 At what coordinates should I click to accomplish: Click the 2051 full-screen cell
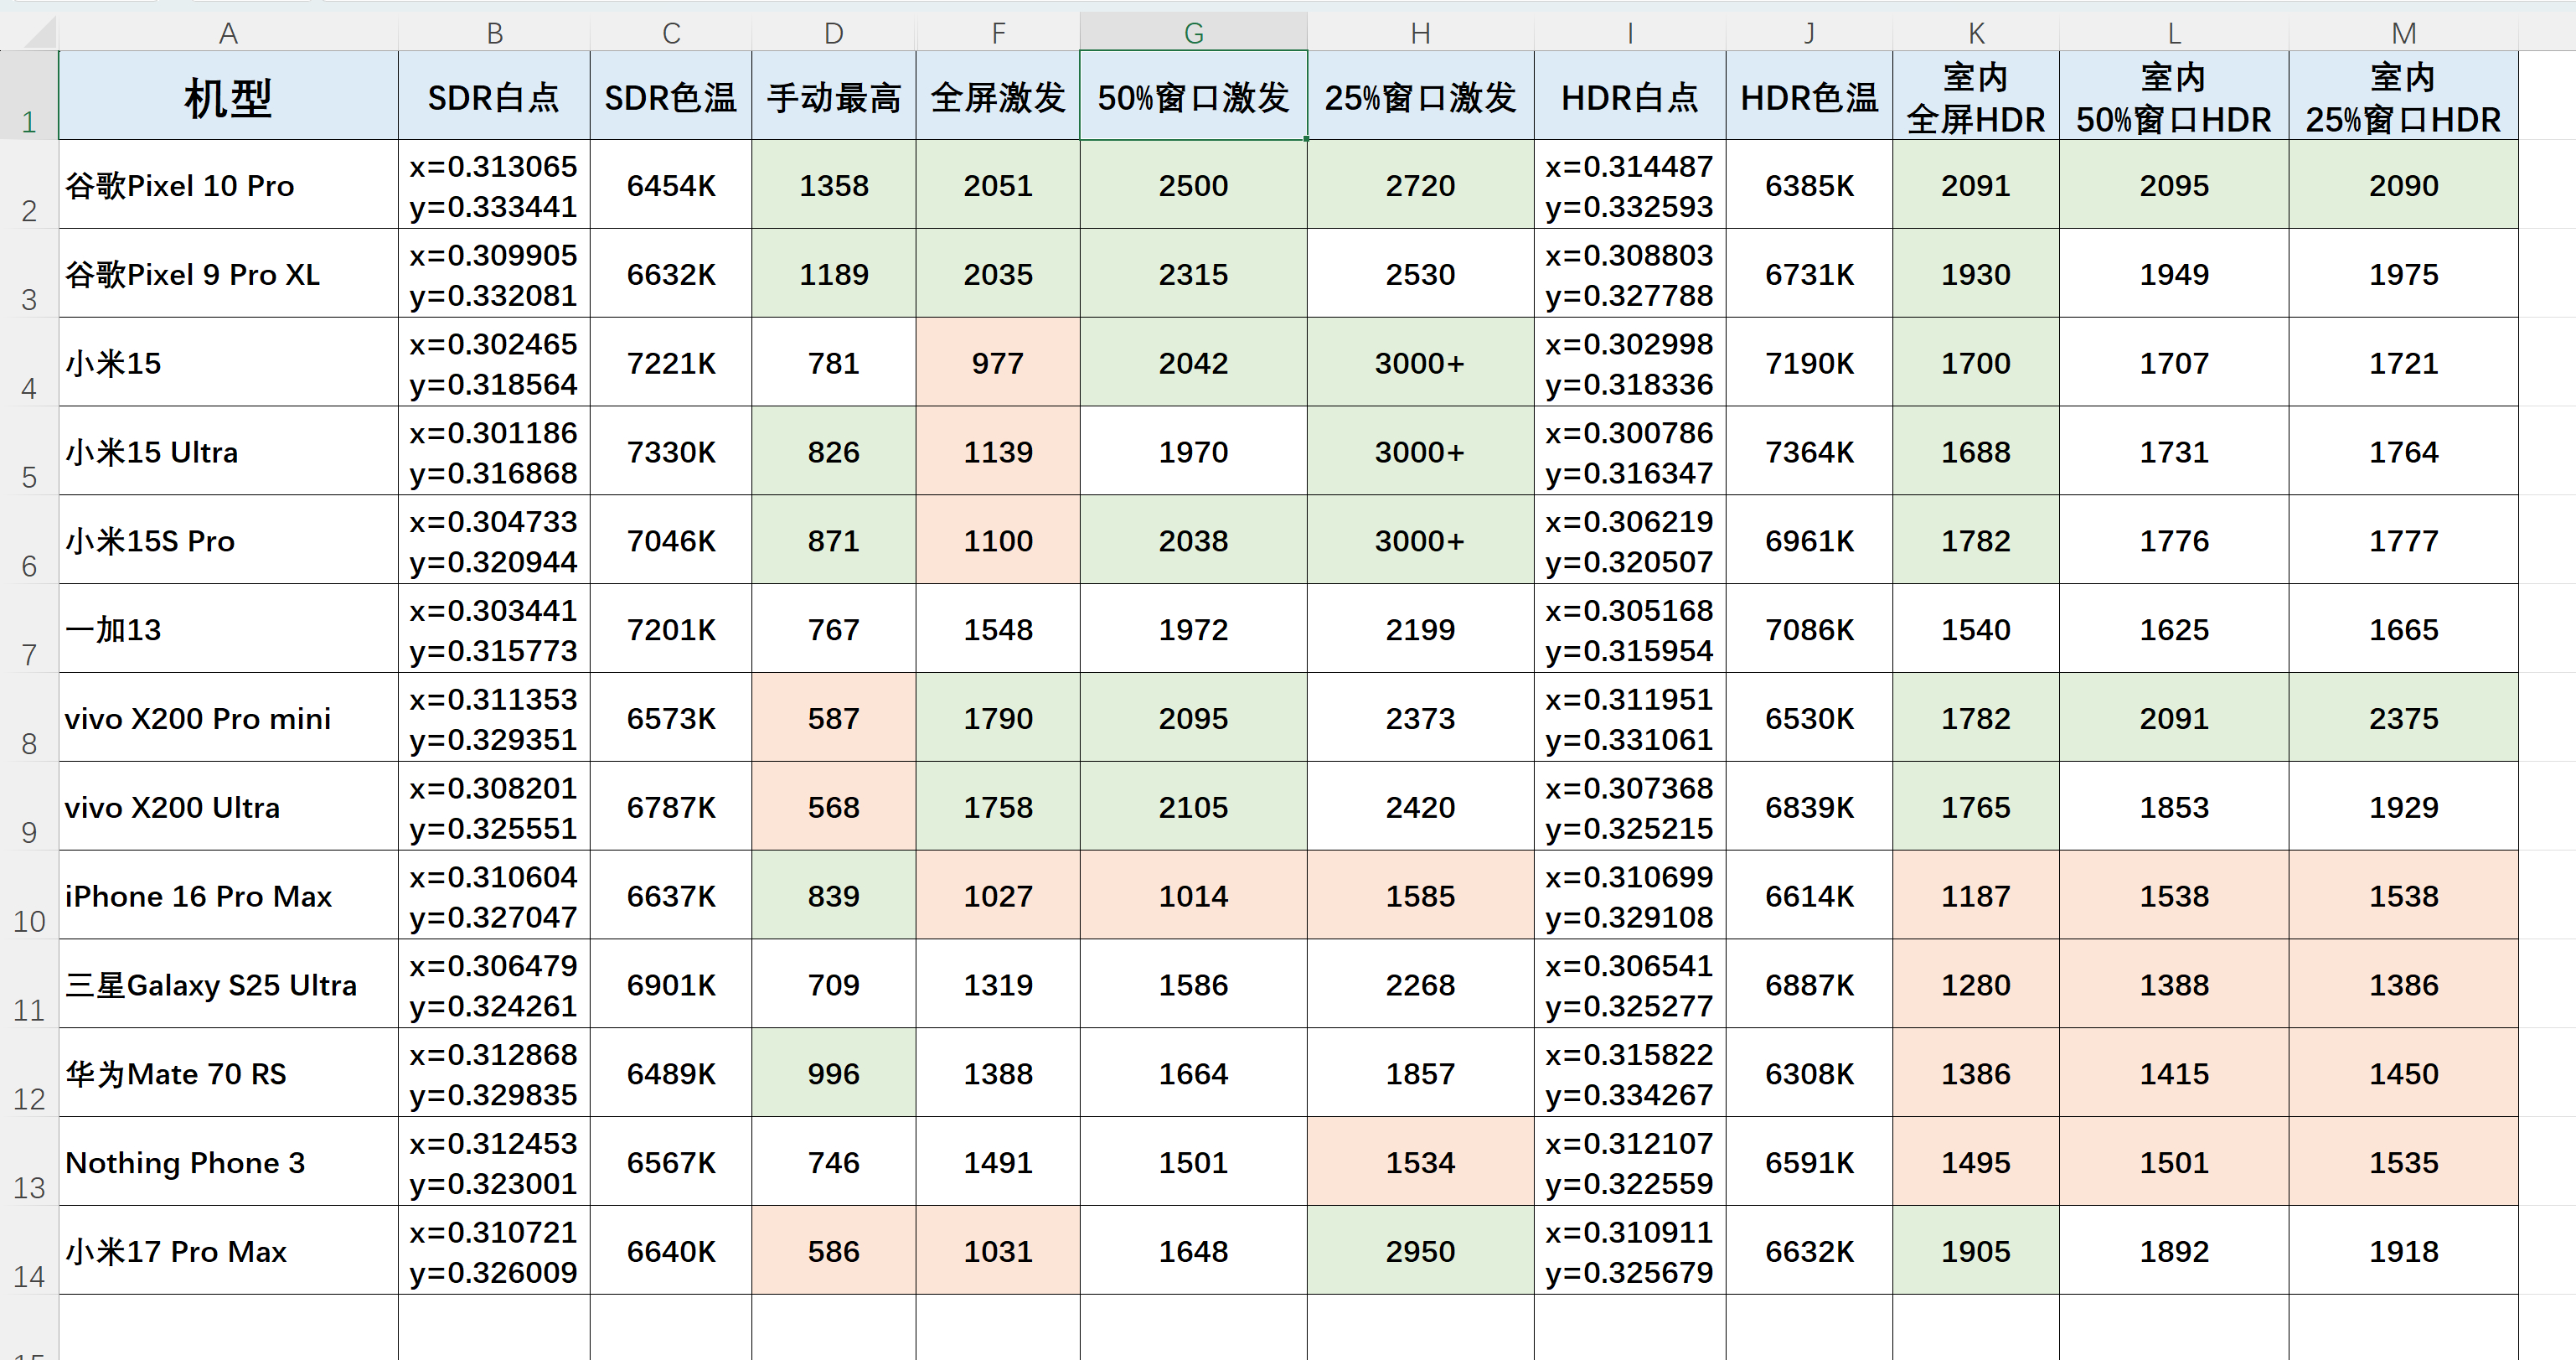coord(998,185)
